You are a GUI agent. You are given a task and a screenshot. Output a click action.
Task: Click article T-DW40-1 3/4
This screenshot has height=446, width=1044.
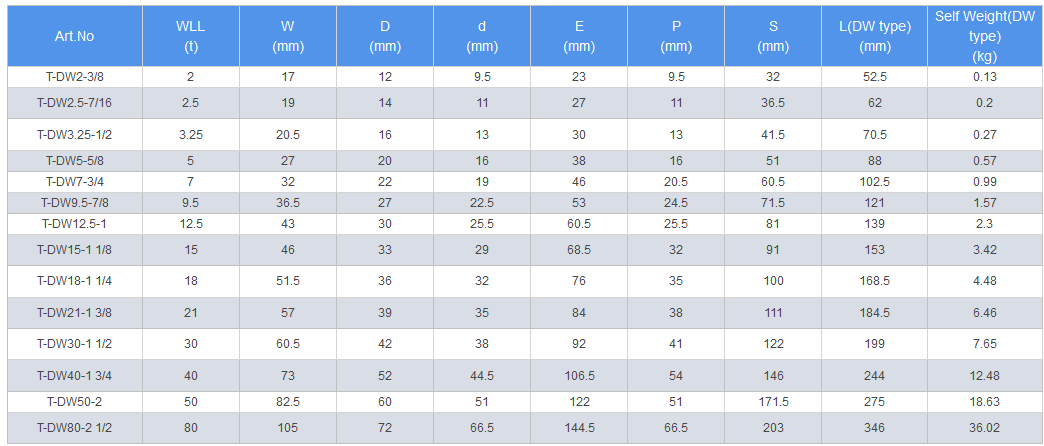coord(75,376)
